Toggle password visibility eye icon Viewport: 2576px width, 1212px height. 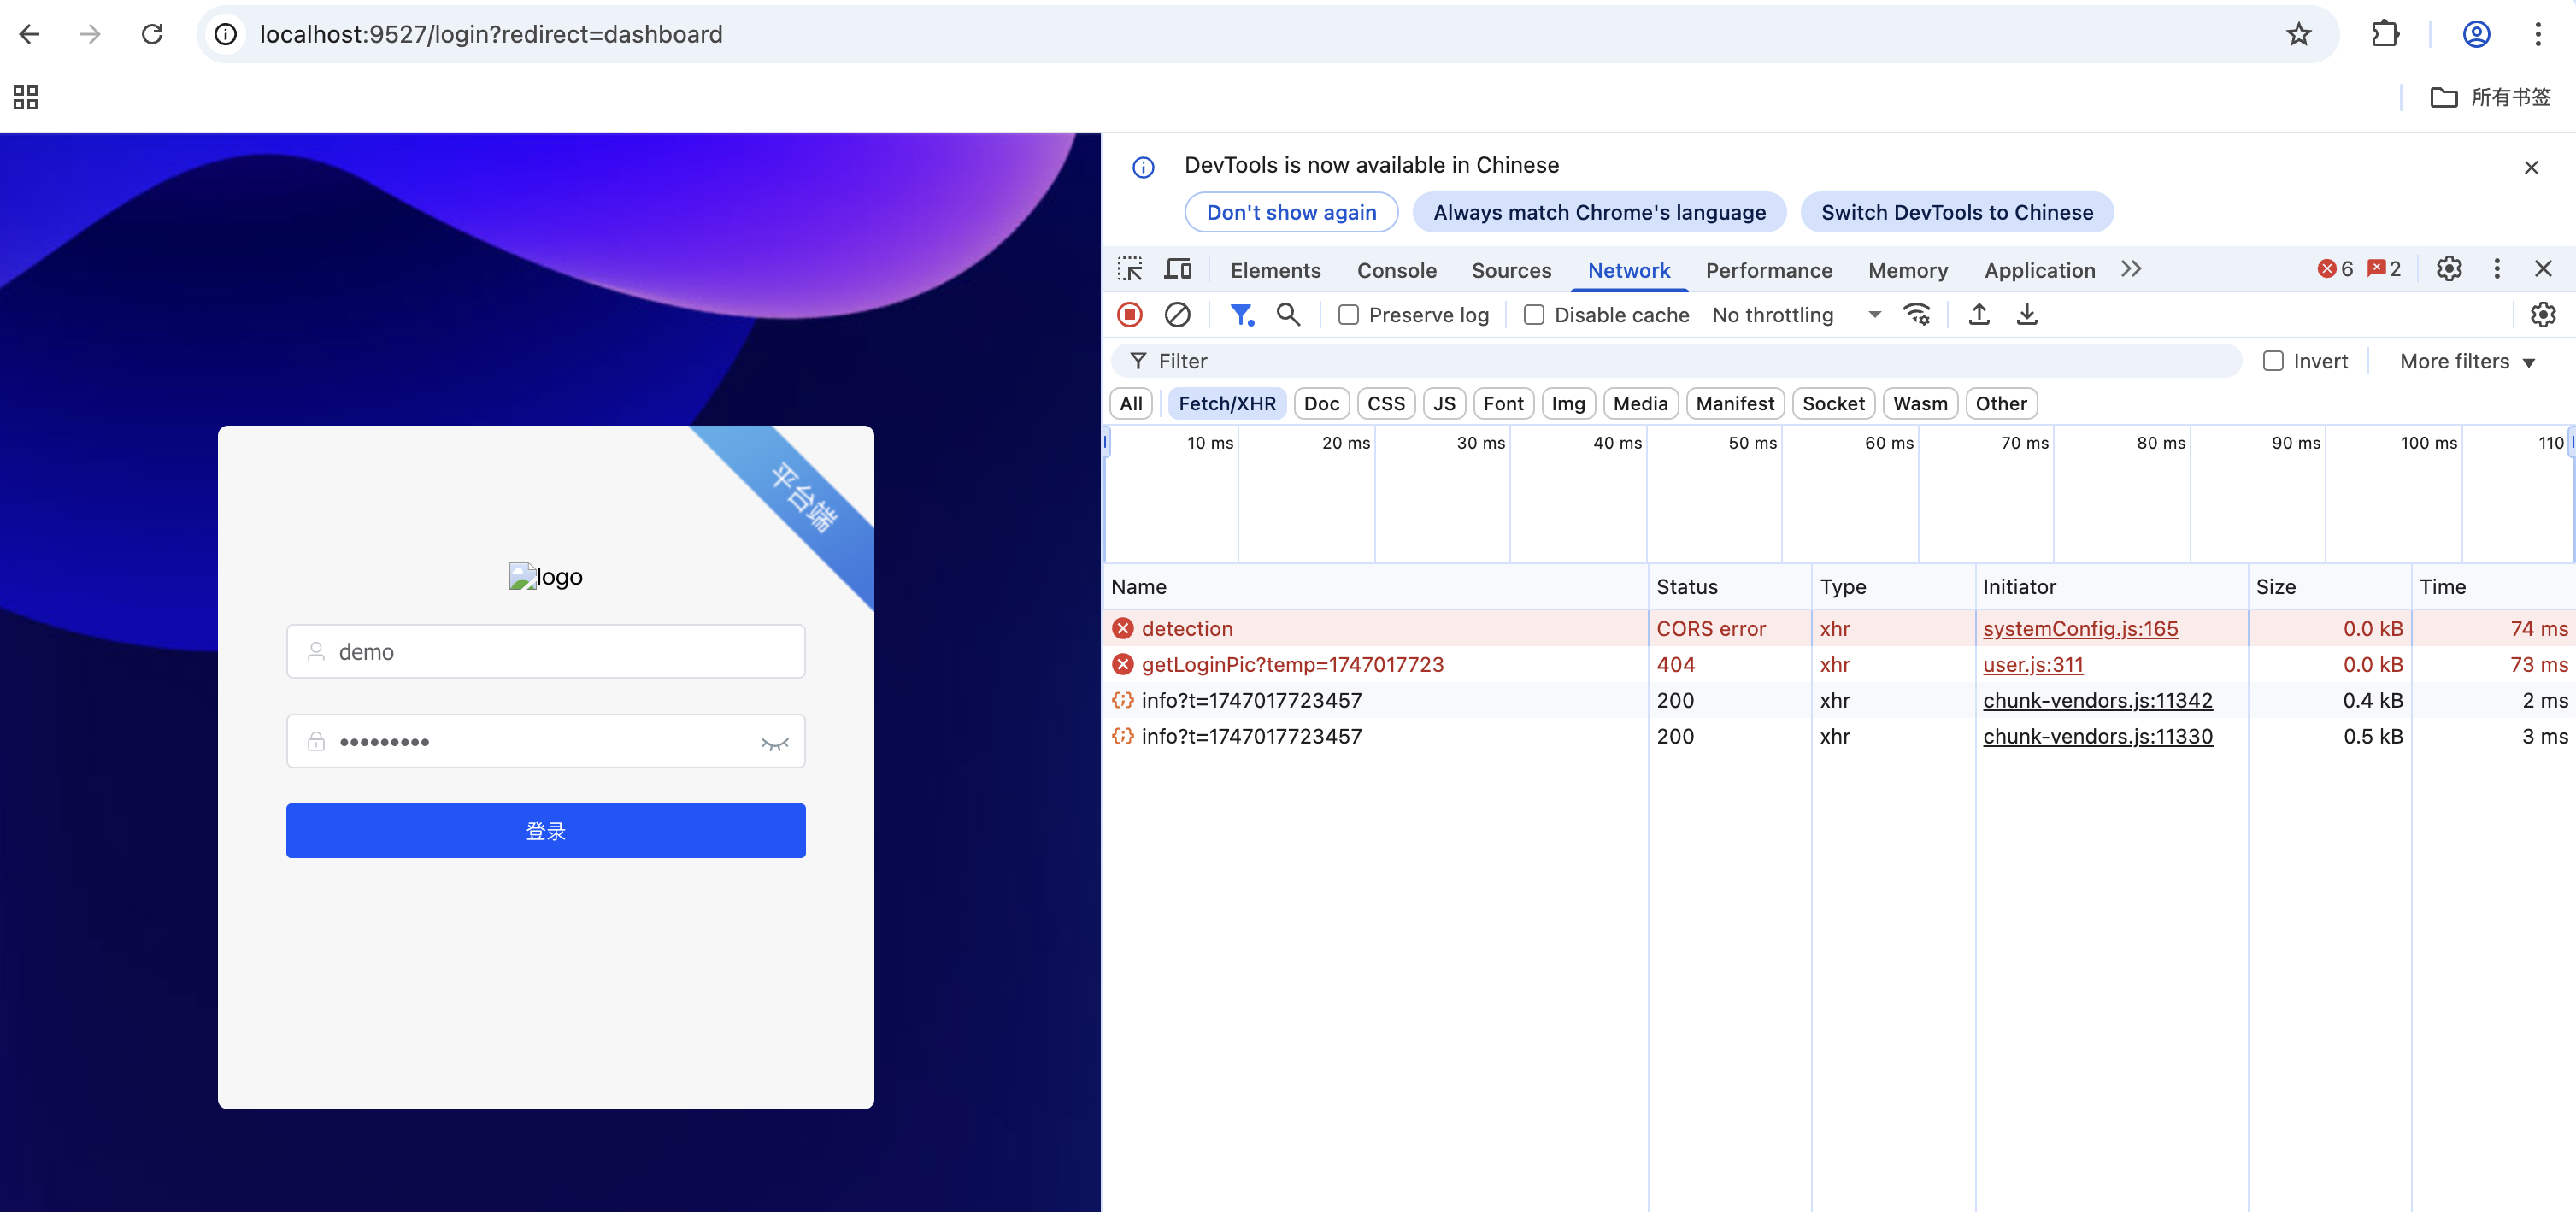pos(775,743)
